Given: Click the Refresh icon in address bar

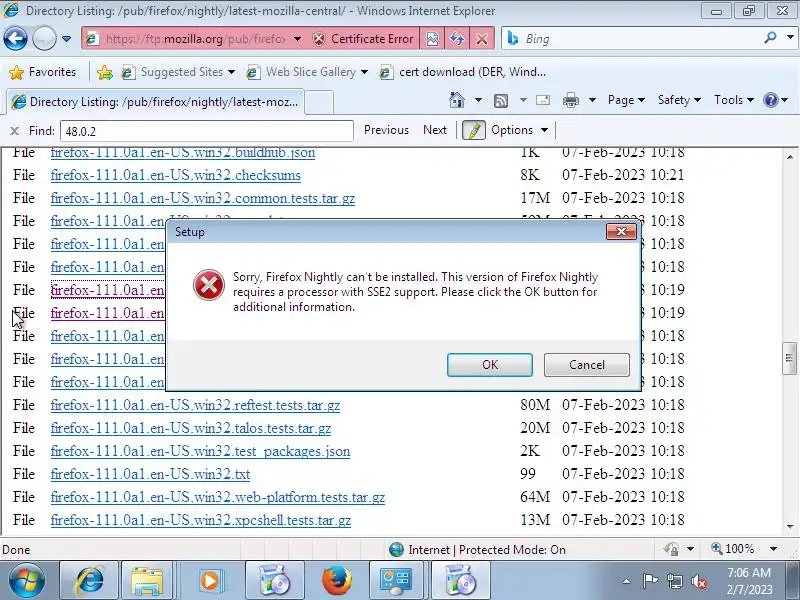Looking at the screenshot, I should pyautogui.click(x=457, y=39).
